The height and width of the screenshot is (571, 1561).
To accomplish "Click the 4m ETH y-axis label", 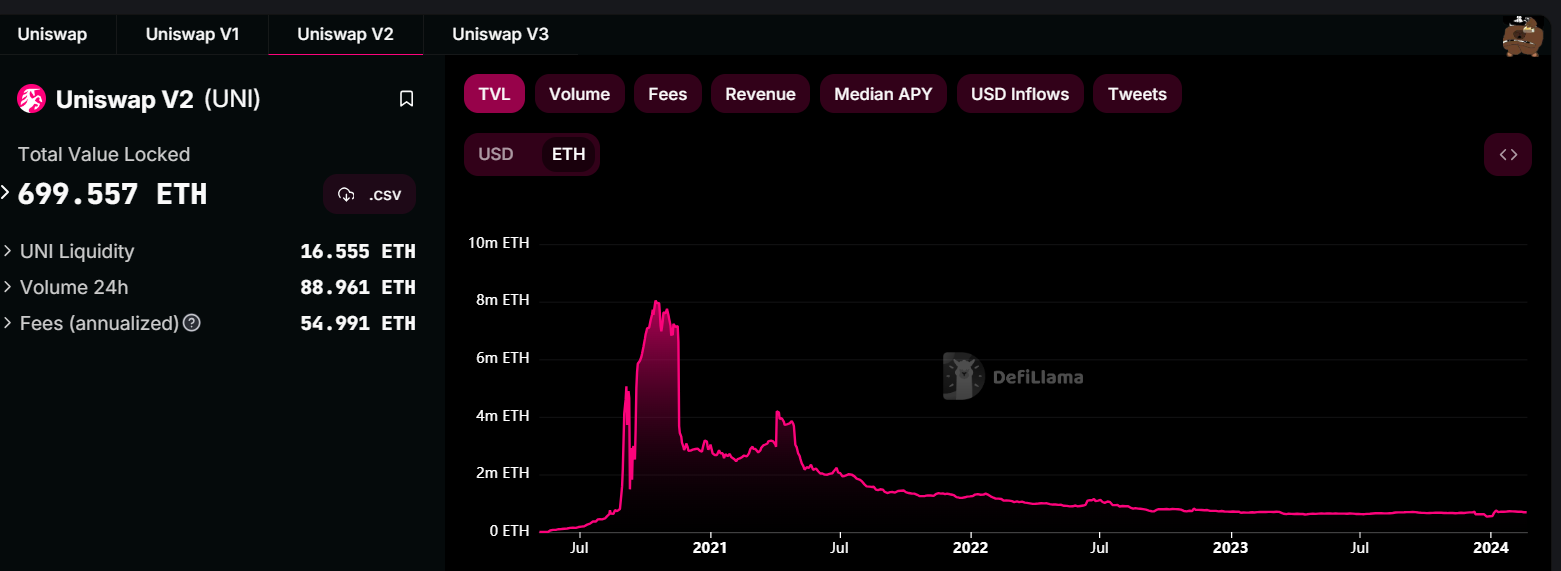I will pos(502,415).
